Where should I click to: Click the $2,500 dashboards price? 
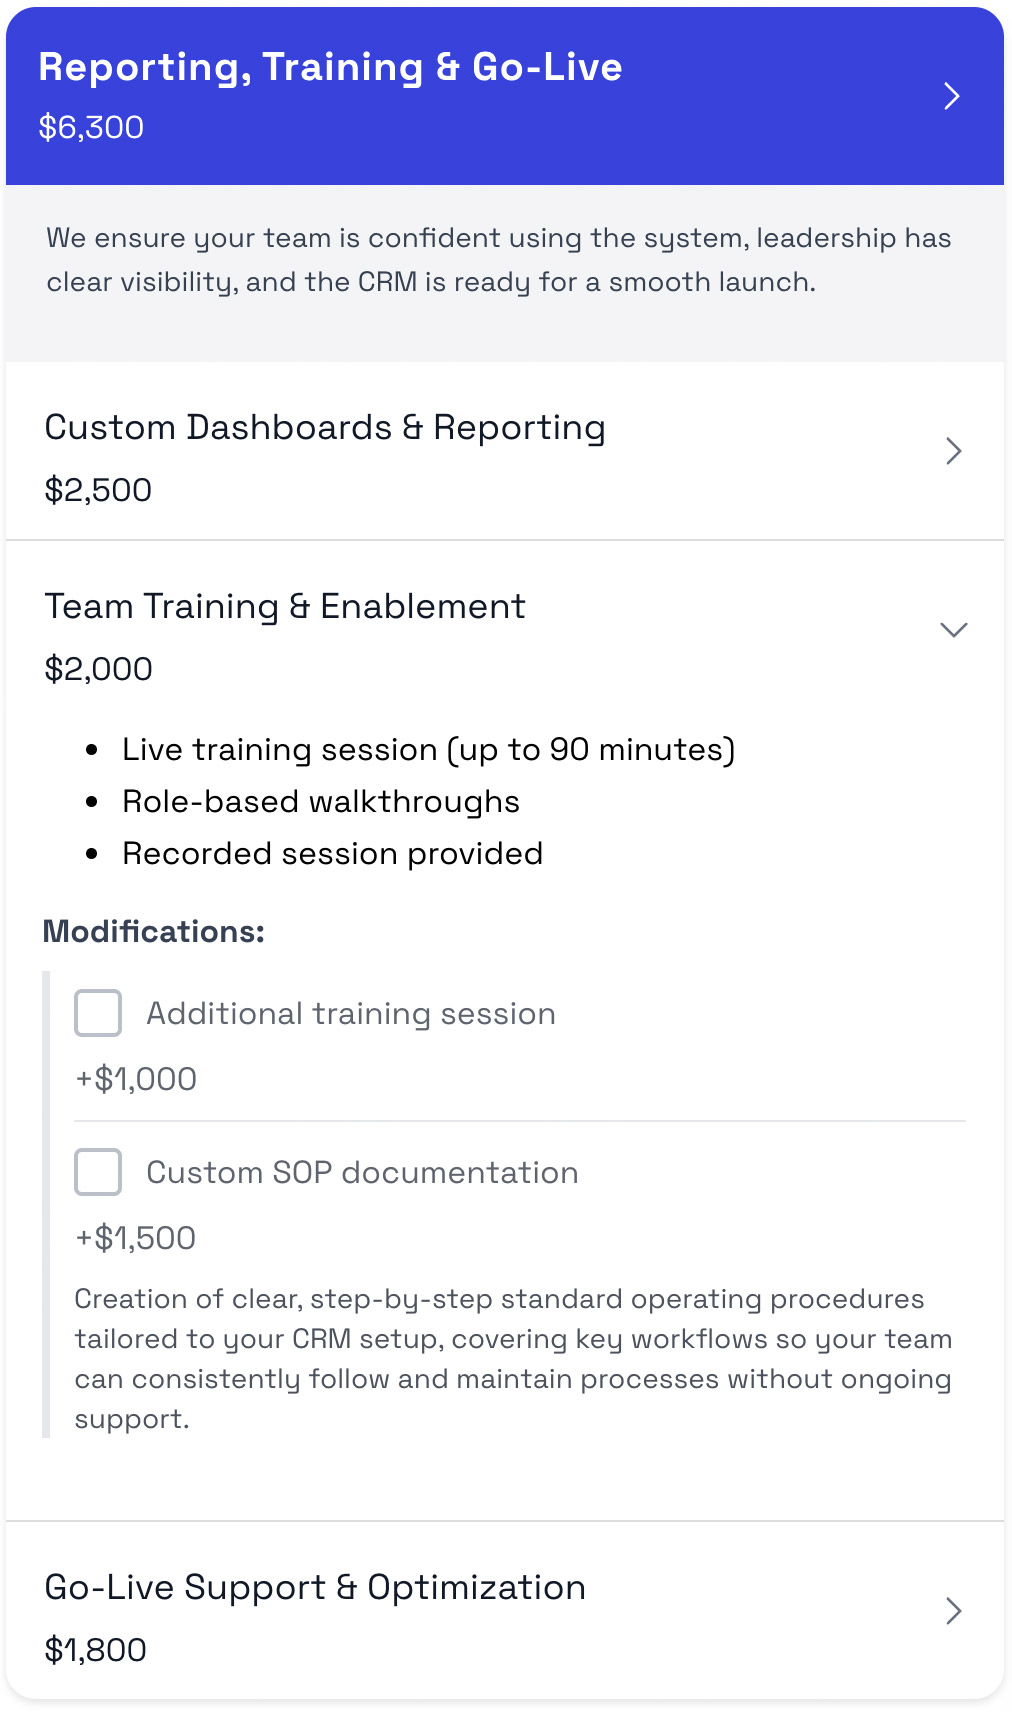tap(98, 490)
